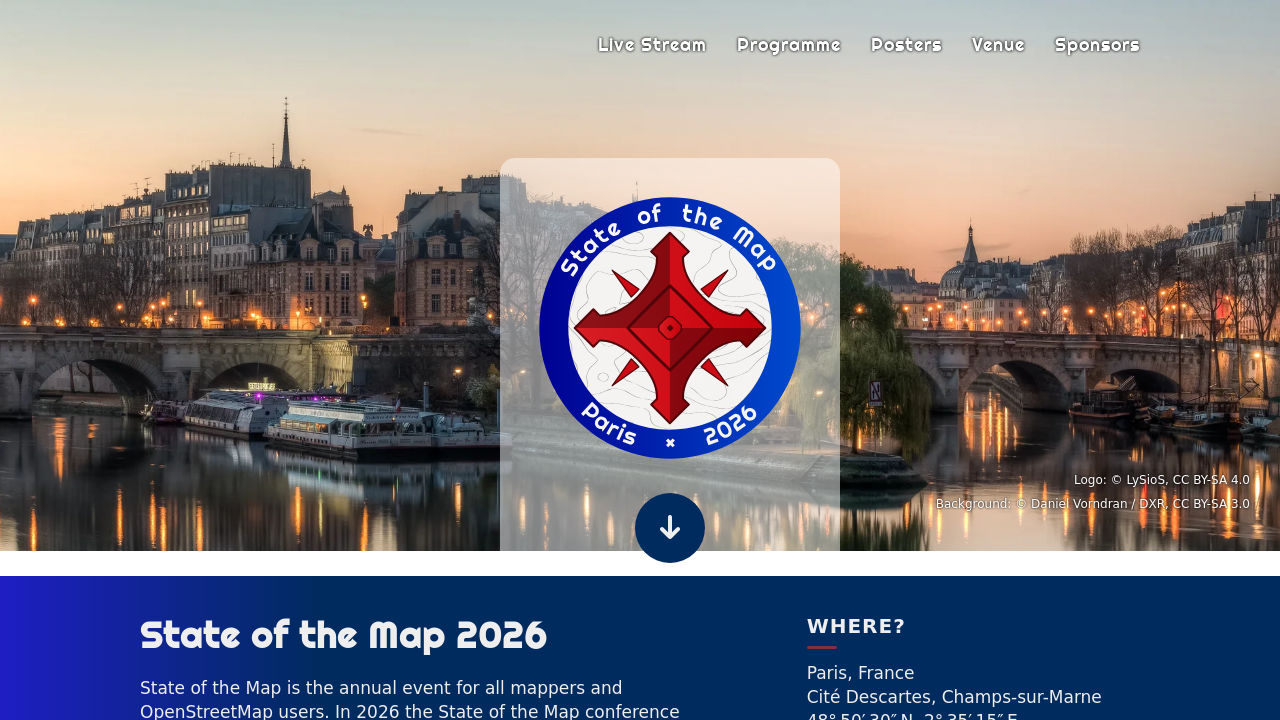The image size is (1280, 720).
Task: Click the State of the Map Paris 2026 logo
Action: coord(670,328)
